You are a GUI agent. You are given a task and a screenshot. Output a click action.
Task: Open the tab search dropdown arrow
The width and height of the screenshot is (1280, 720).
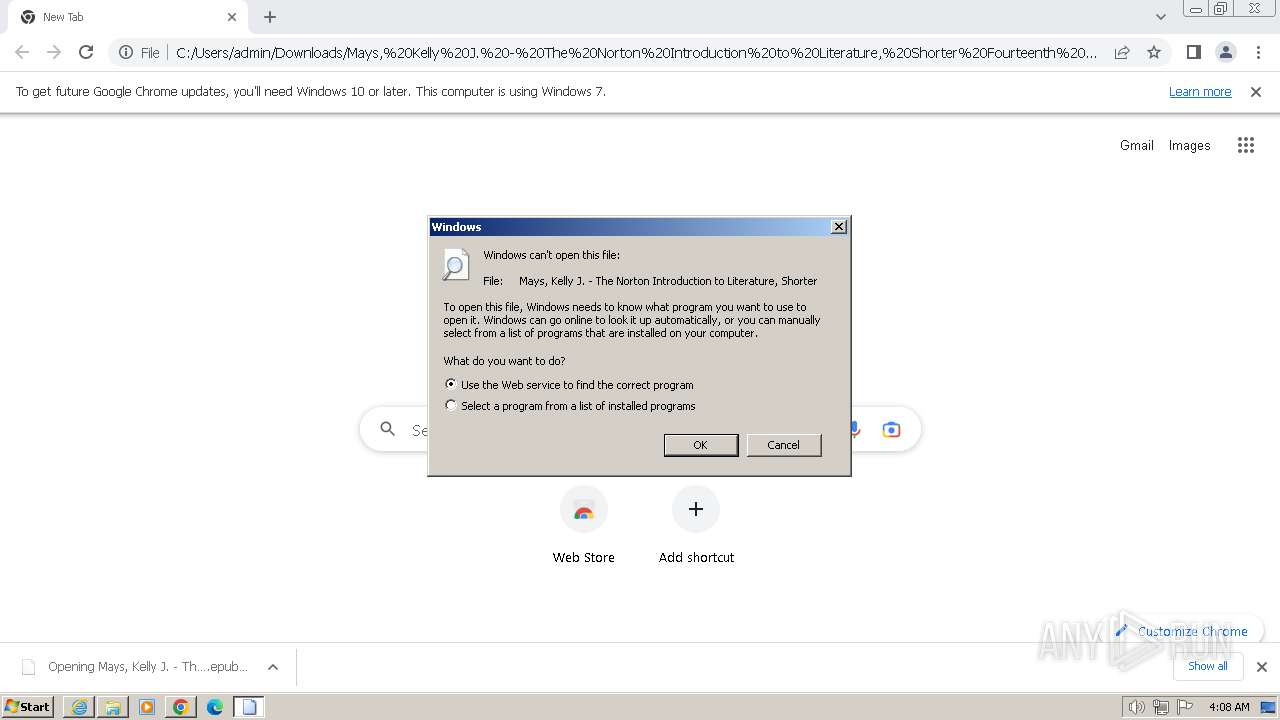1160,17
